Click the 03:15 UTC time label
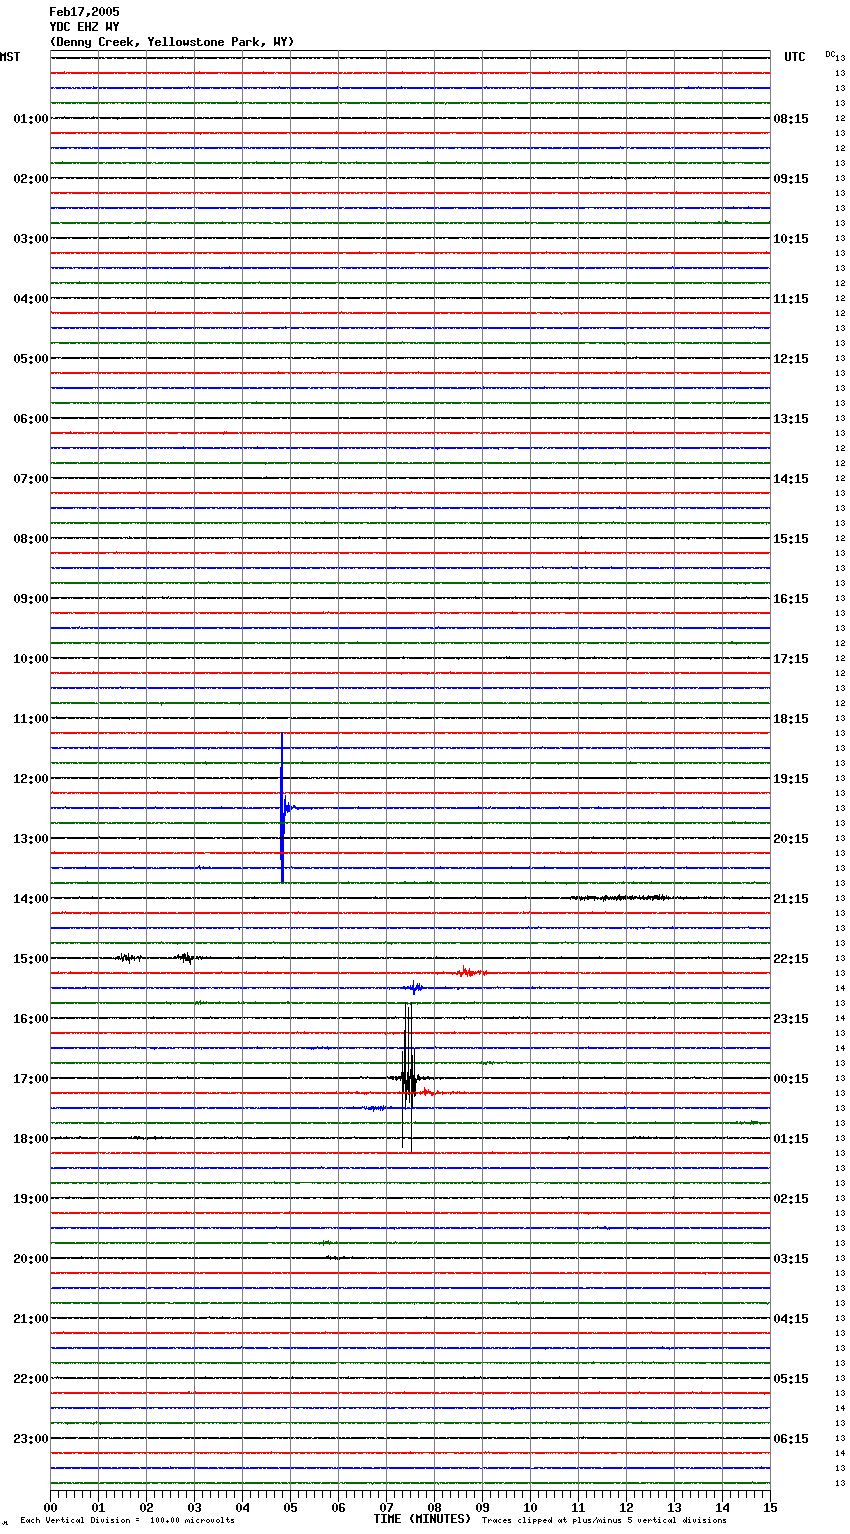This screenshot has width=850, height=1534. coord(791,1259)
